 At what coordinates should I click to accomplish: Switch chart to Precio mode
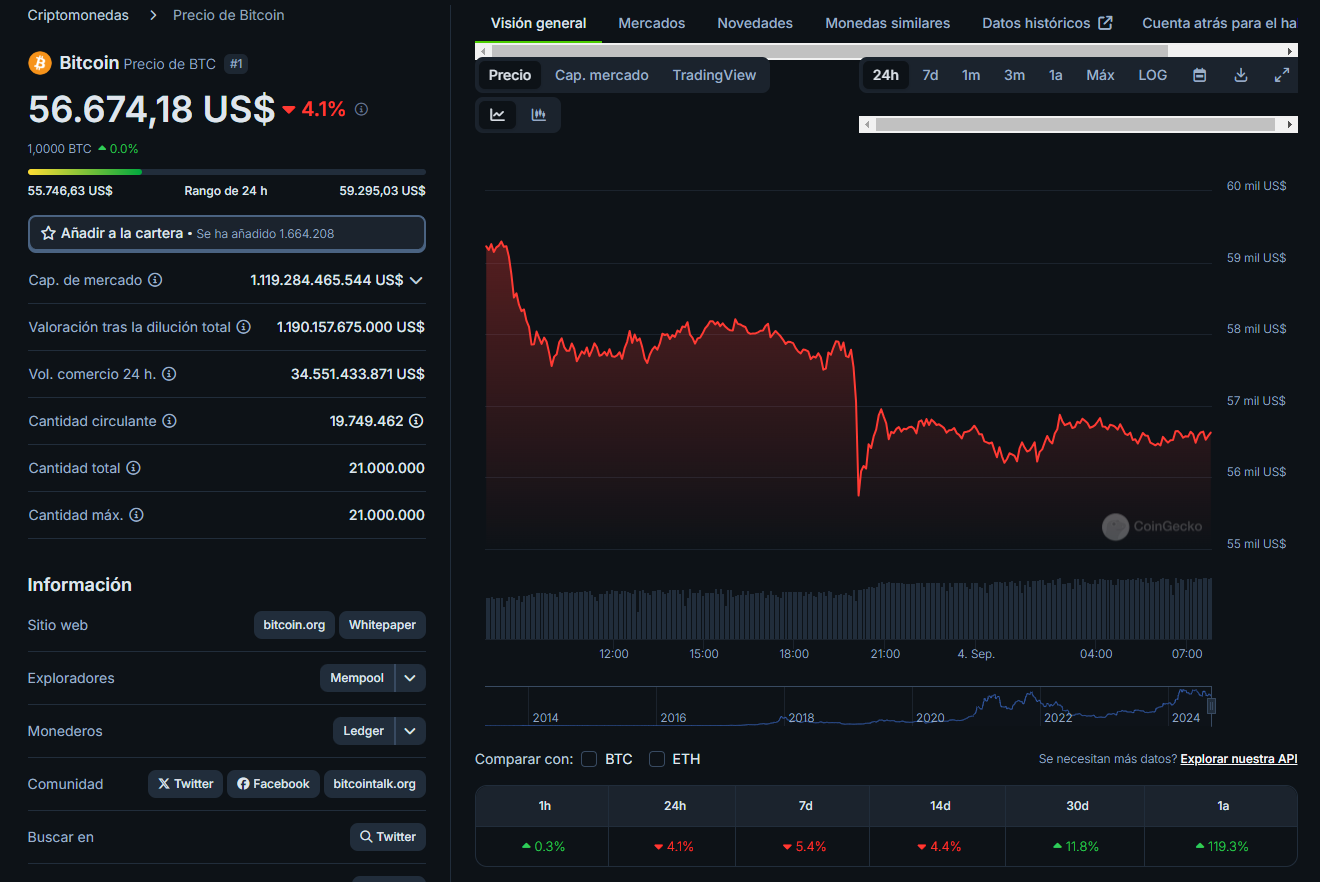click(510, 75)
